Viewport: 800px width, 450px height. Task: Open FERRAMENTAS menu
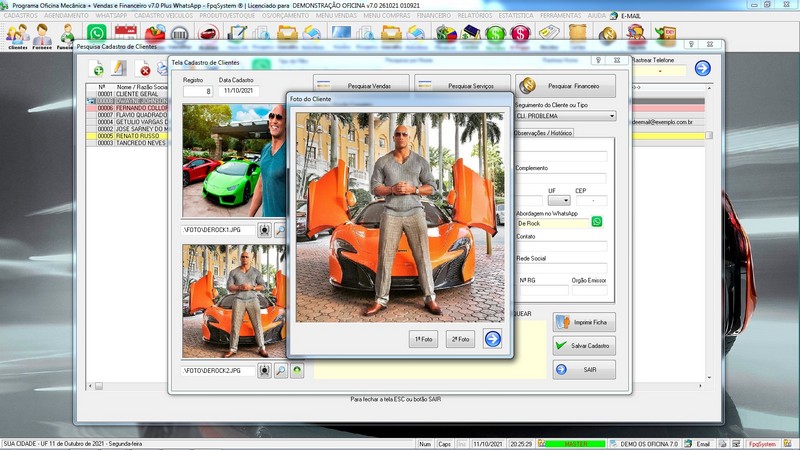tap(561, 16)
